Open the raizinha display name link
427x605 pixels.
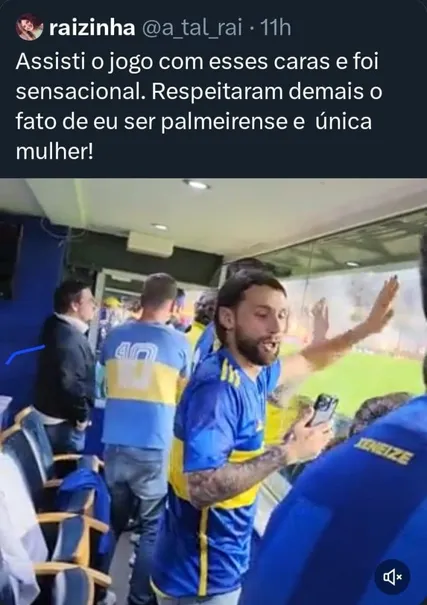[x=92, y=27]
